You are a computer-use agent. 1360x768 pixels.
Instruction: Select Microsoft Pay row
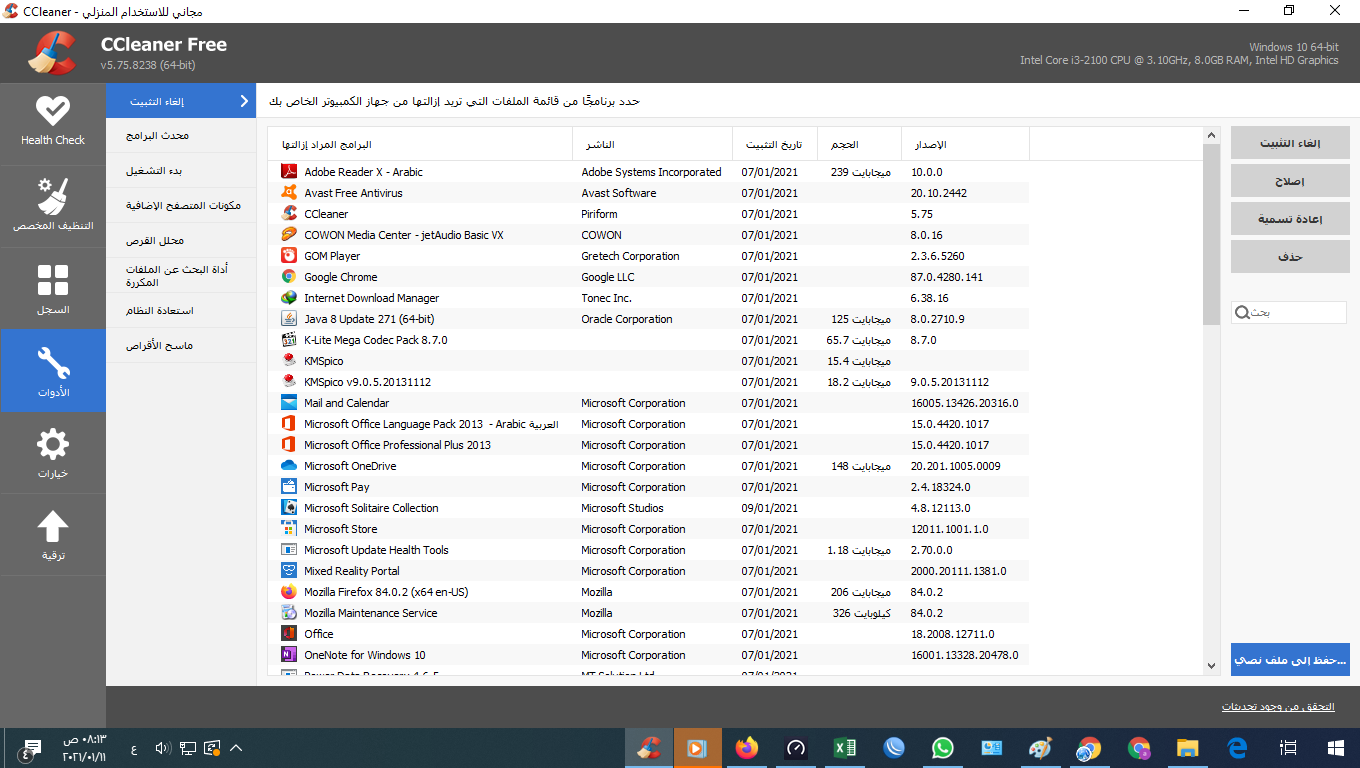pyautogui.click(x=648, y=487)
